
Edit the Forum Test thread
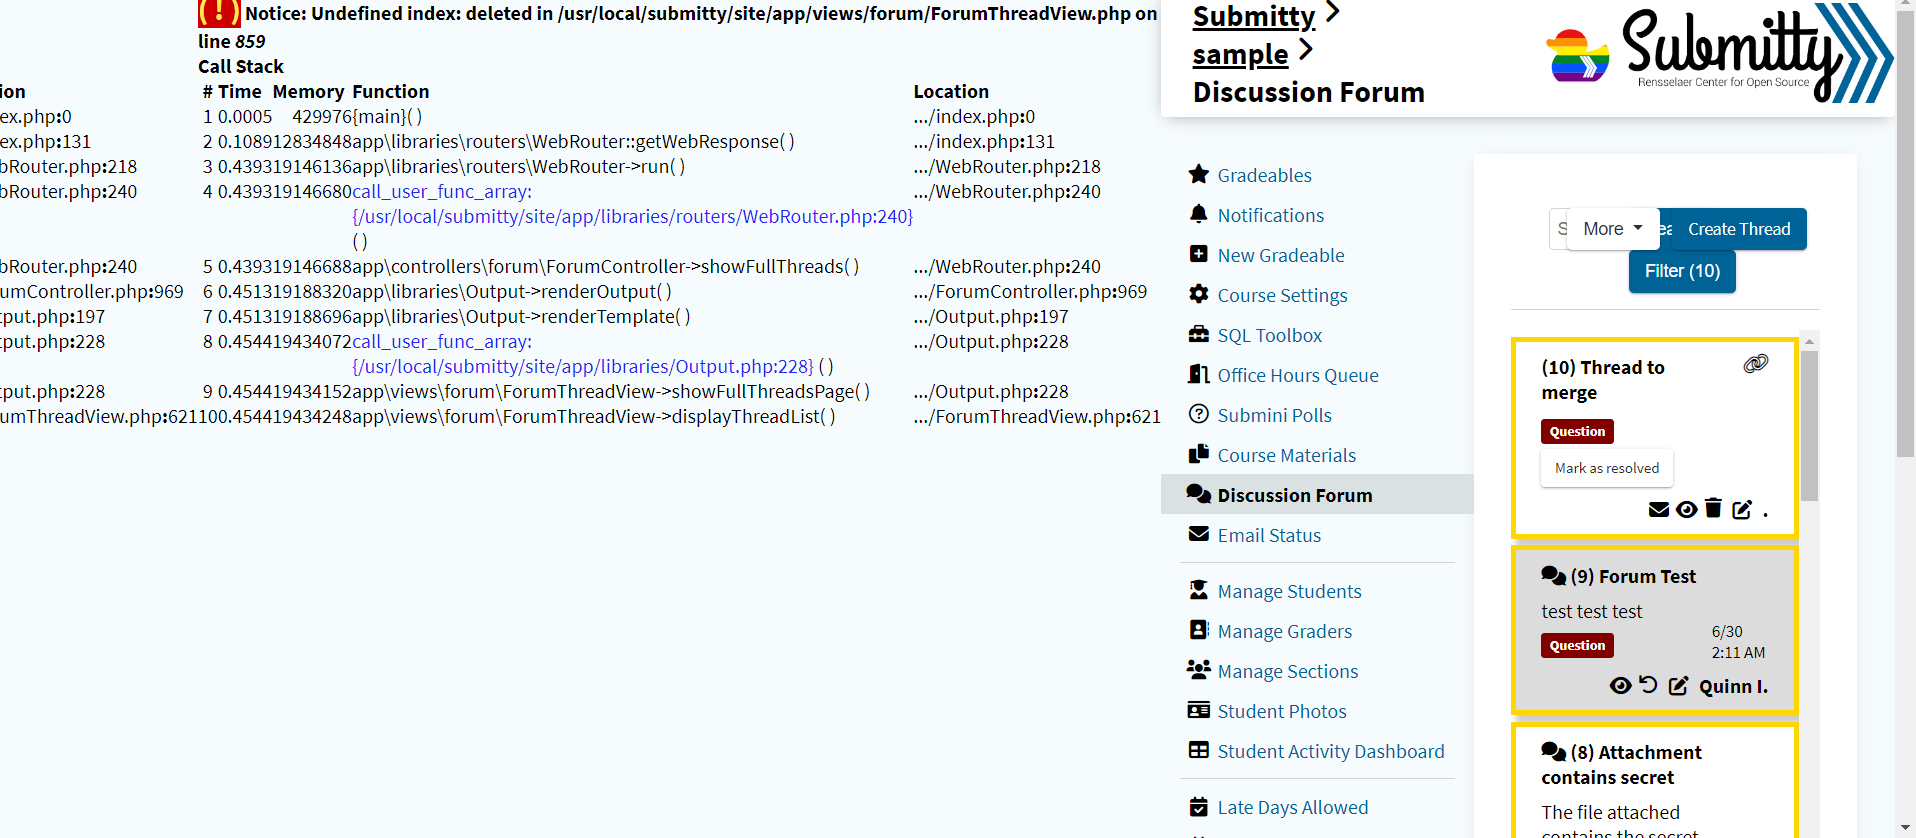coord(1678,686)
